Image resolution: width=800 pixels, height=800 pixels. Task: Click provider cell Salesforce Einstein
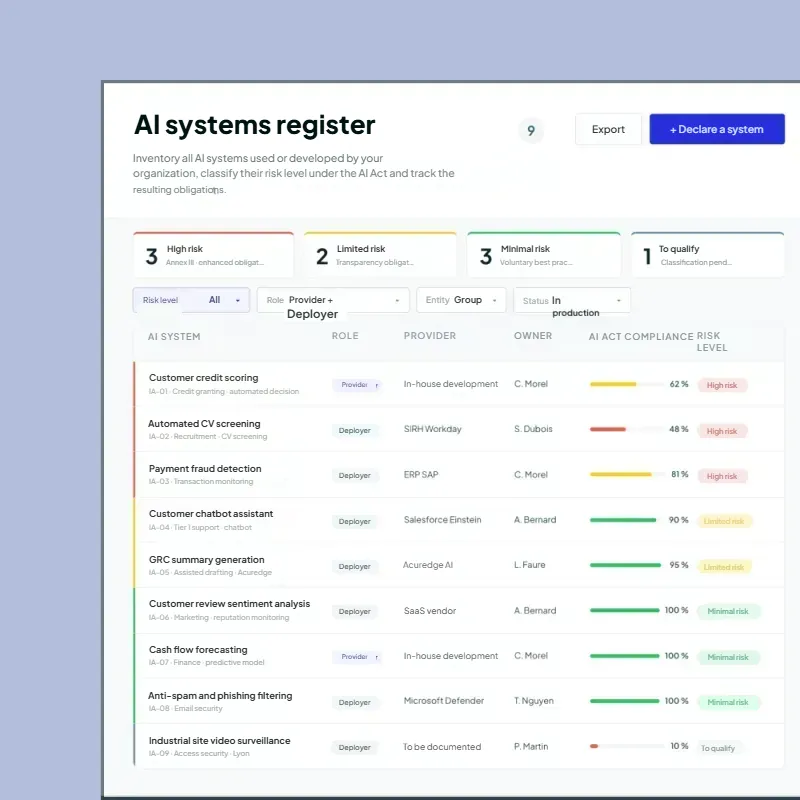(x=442, y=520)
